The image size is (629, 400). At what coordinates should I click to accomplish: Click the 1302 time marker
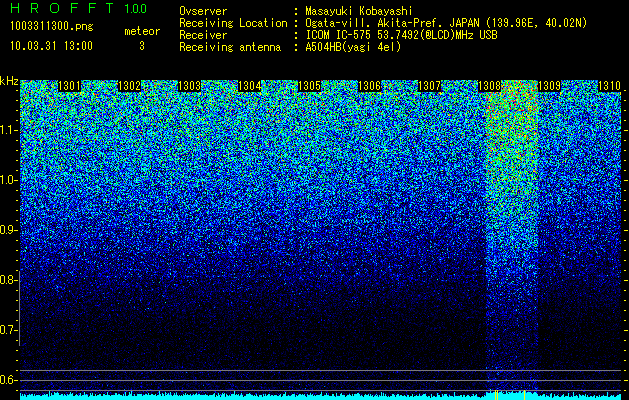(130, 86)
